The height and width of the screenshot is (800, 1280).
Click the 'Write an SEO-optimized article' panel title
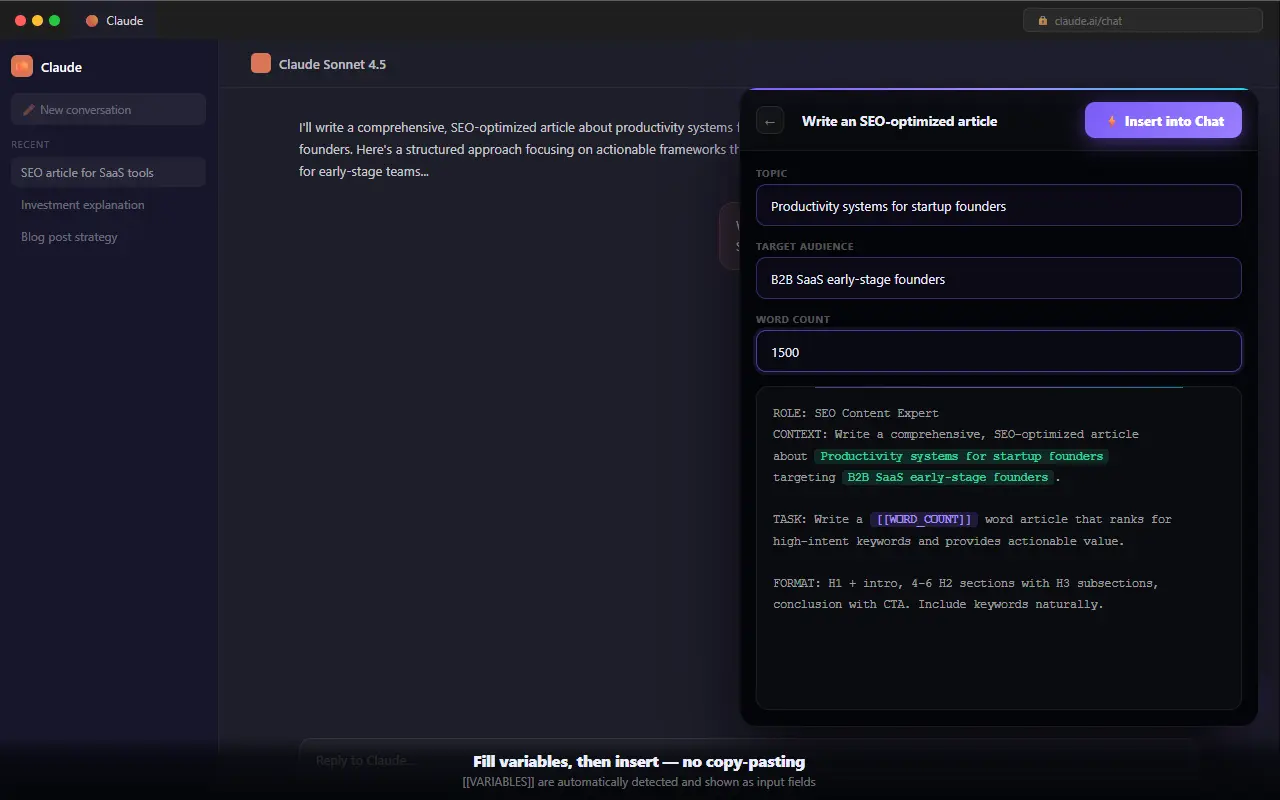pos(899,121)
